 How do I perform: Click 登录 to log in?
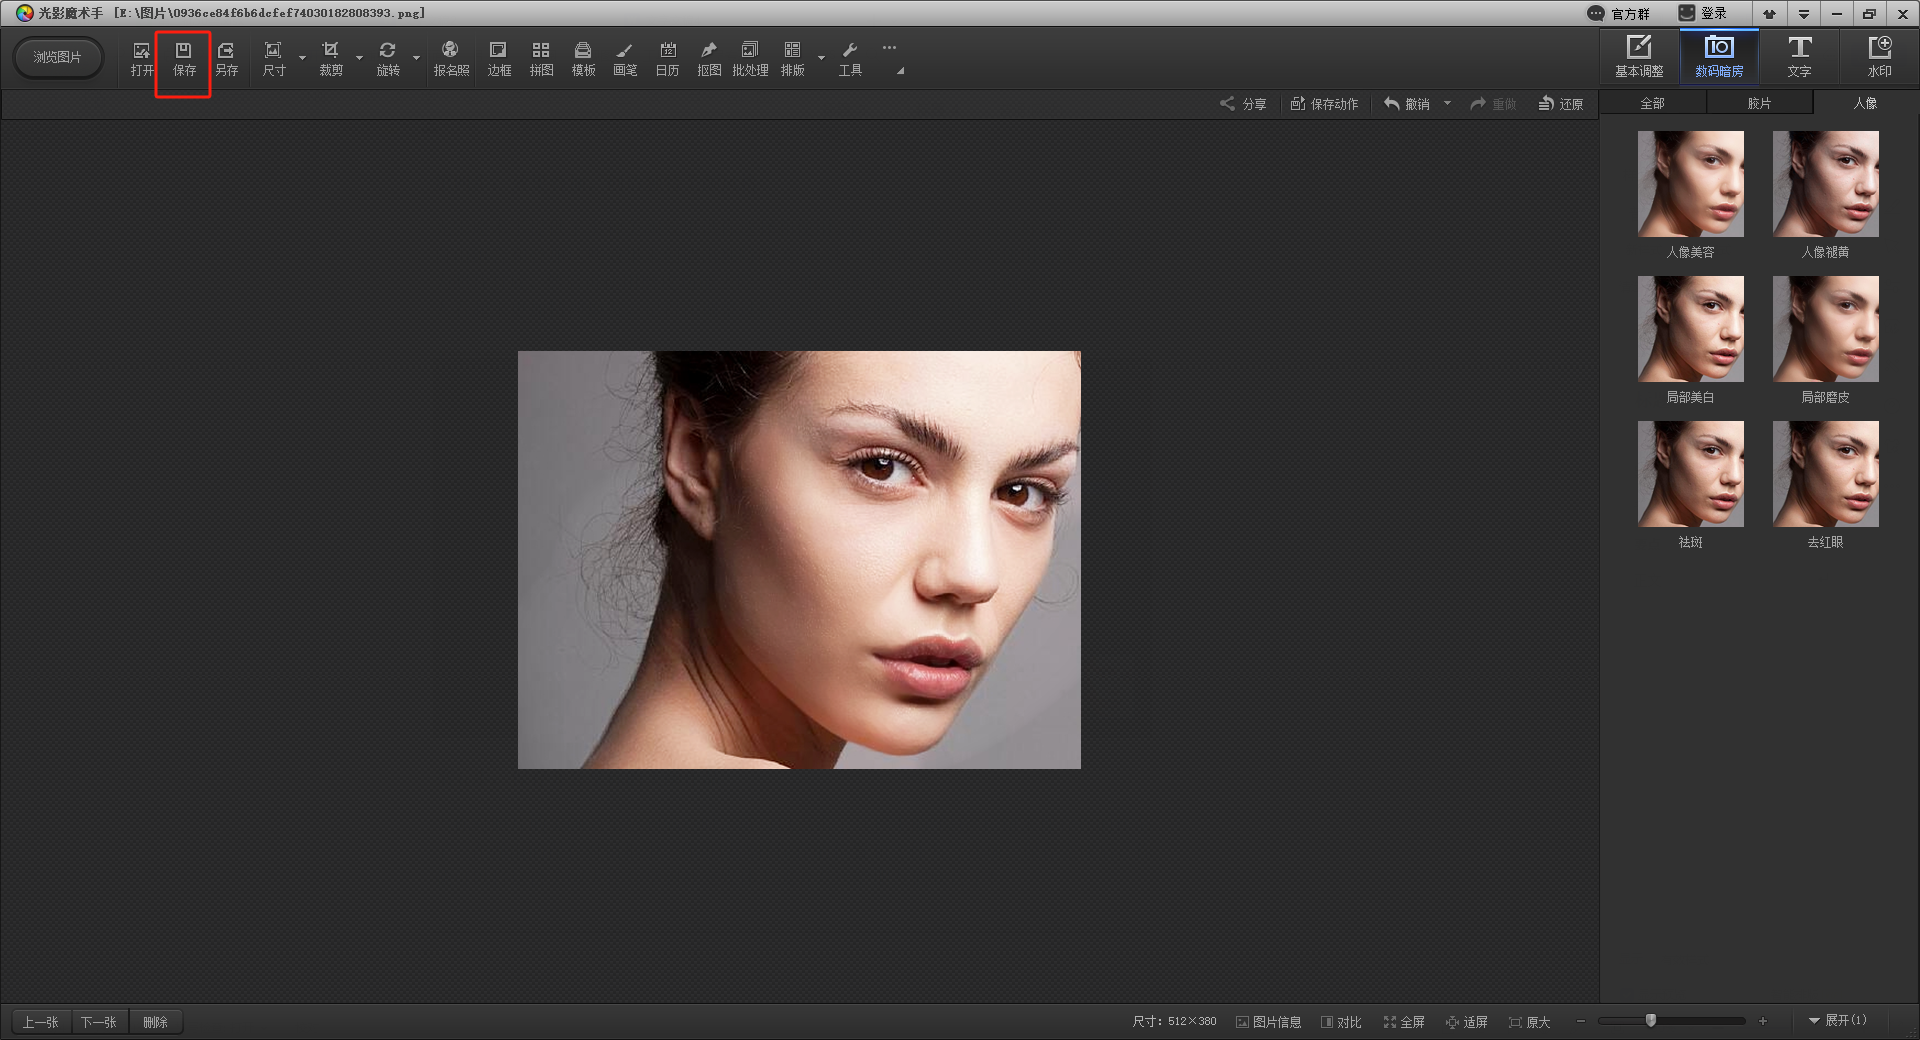[x=1703, y=14]
